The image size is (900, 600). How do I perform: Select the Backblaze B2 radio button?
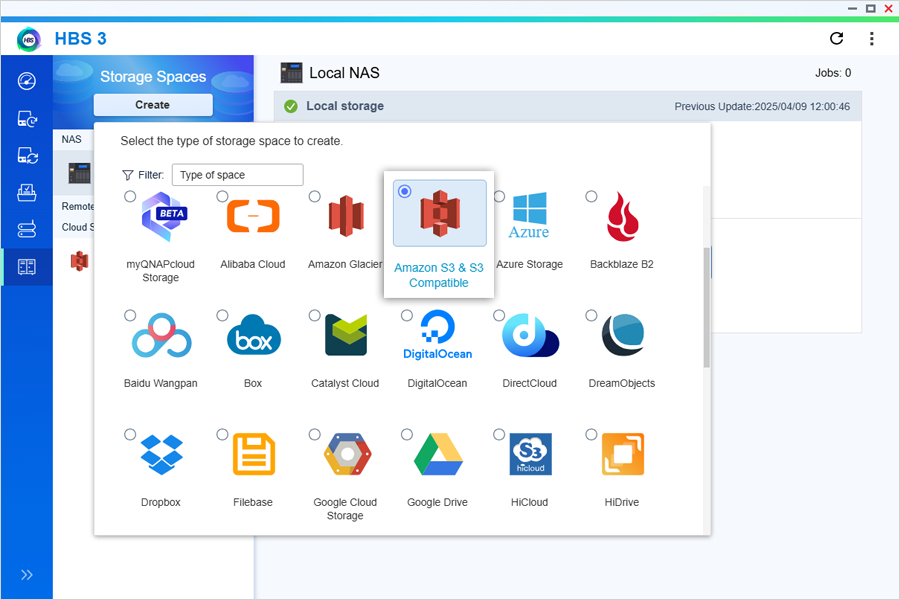[591, 196]
